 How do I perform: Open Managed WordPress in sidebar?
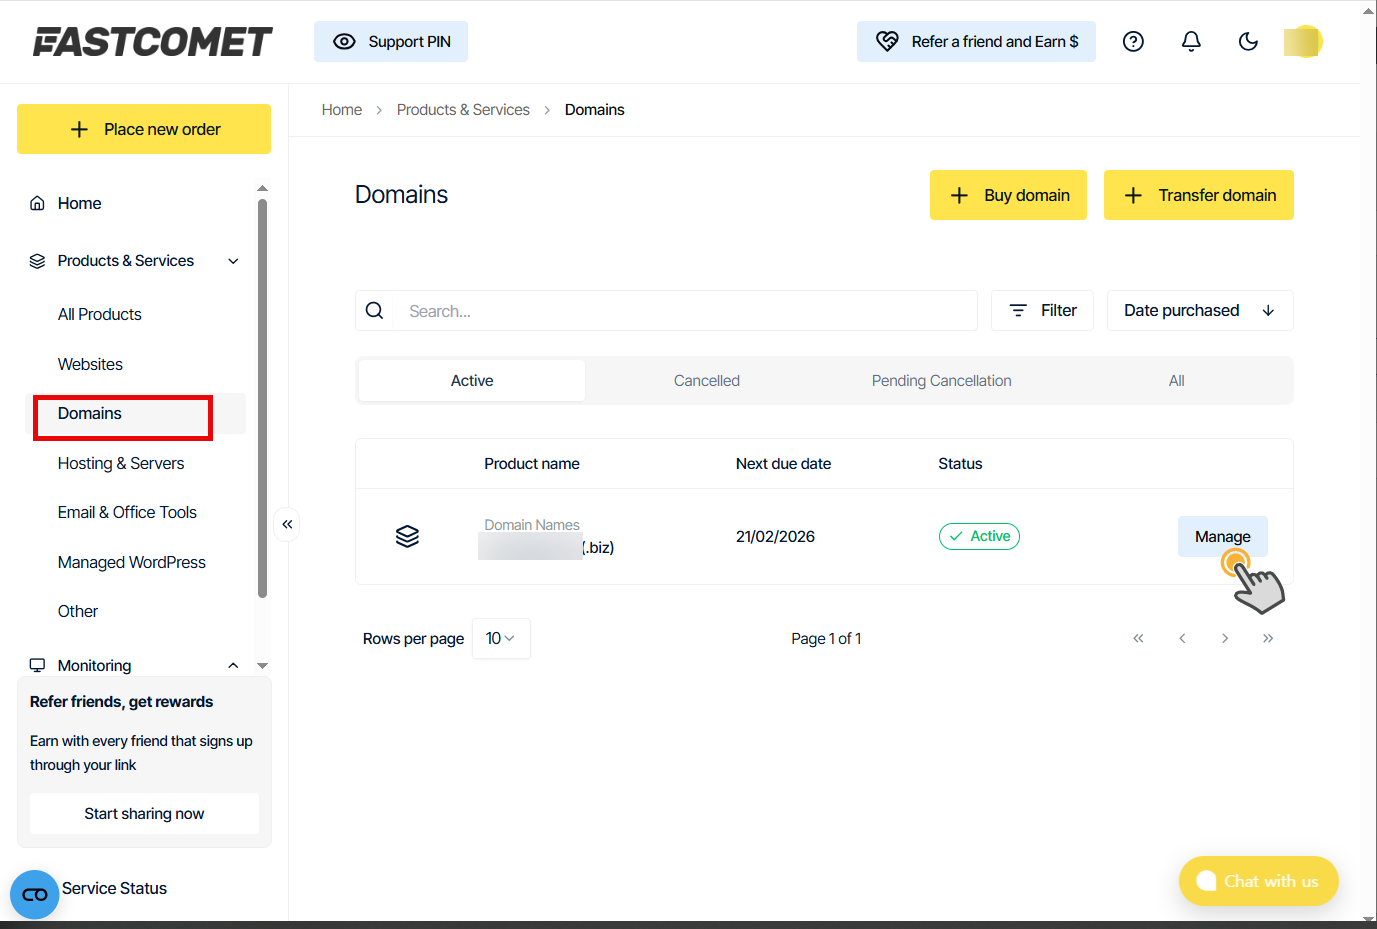132,562
